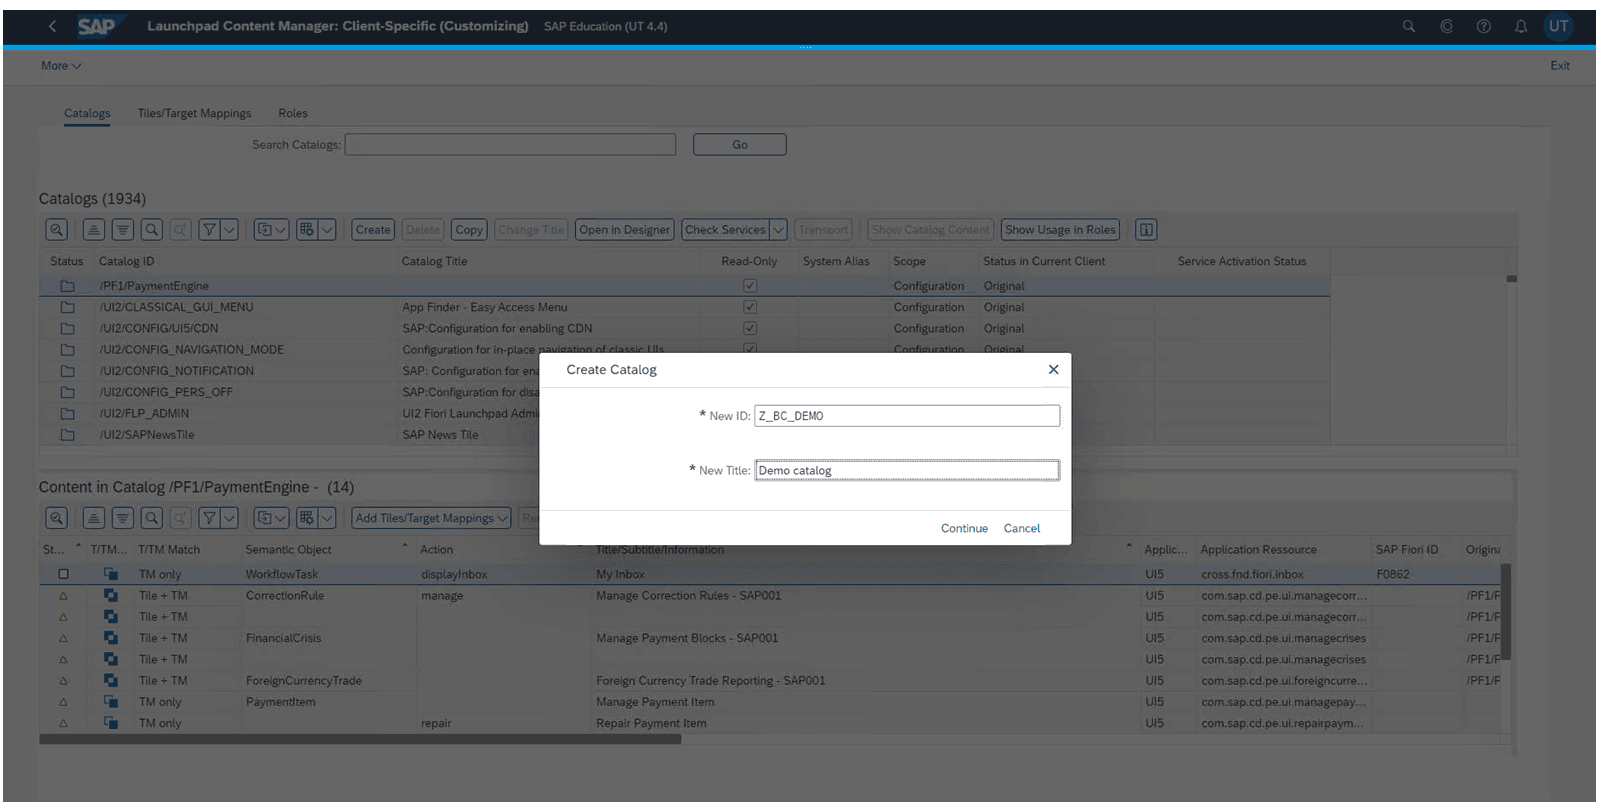This screenshot has width=1600, height=812.
Task: Click the horizontal scrollbar under the content table
Action: pos(360,740)
